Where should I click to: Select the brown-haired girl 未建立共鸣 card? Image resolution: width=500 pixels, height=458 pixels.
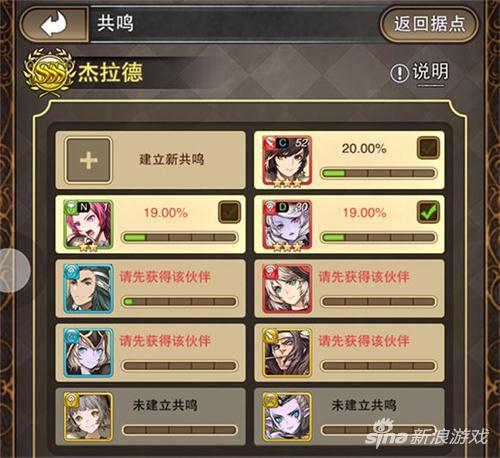tap(151, 417)
